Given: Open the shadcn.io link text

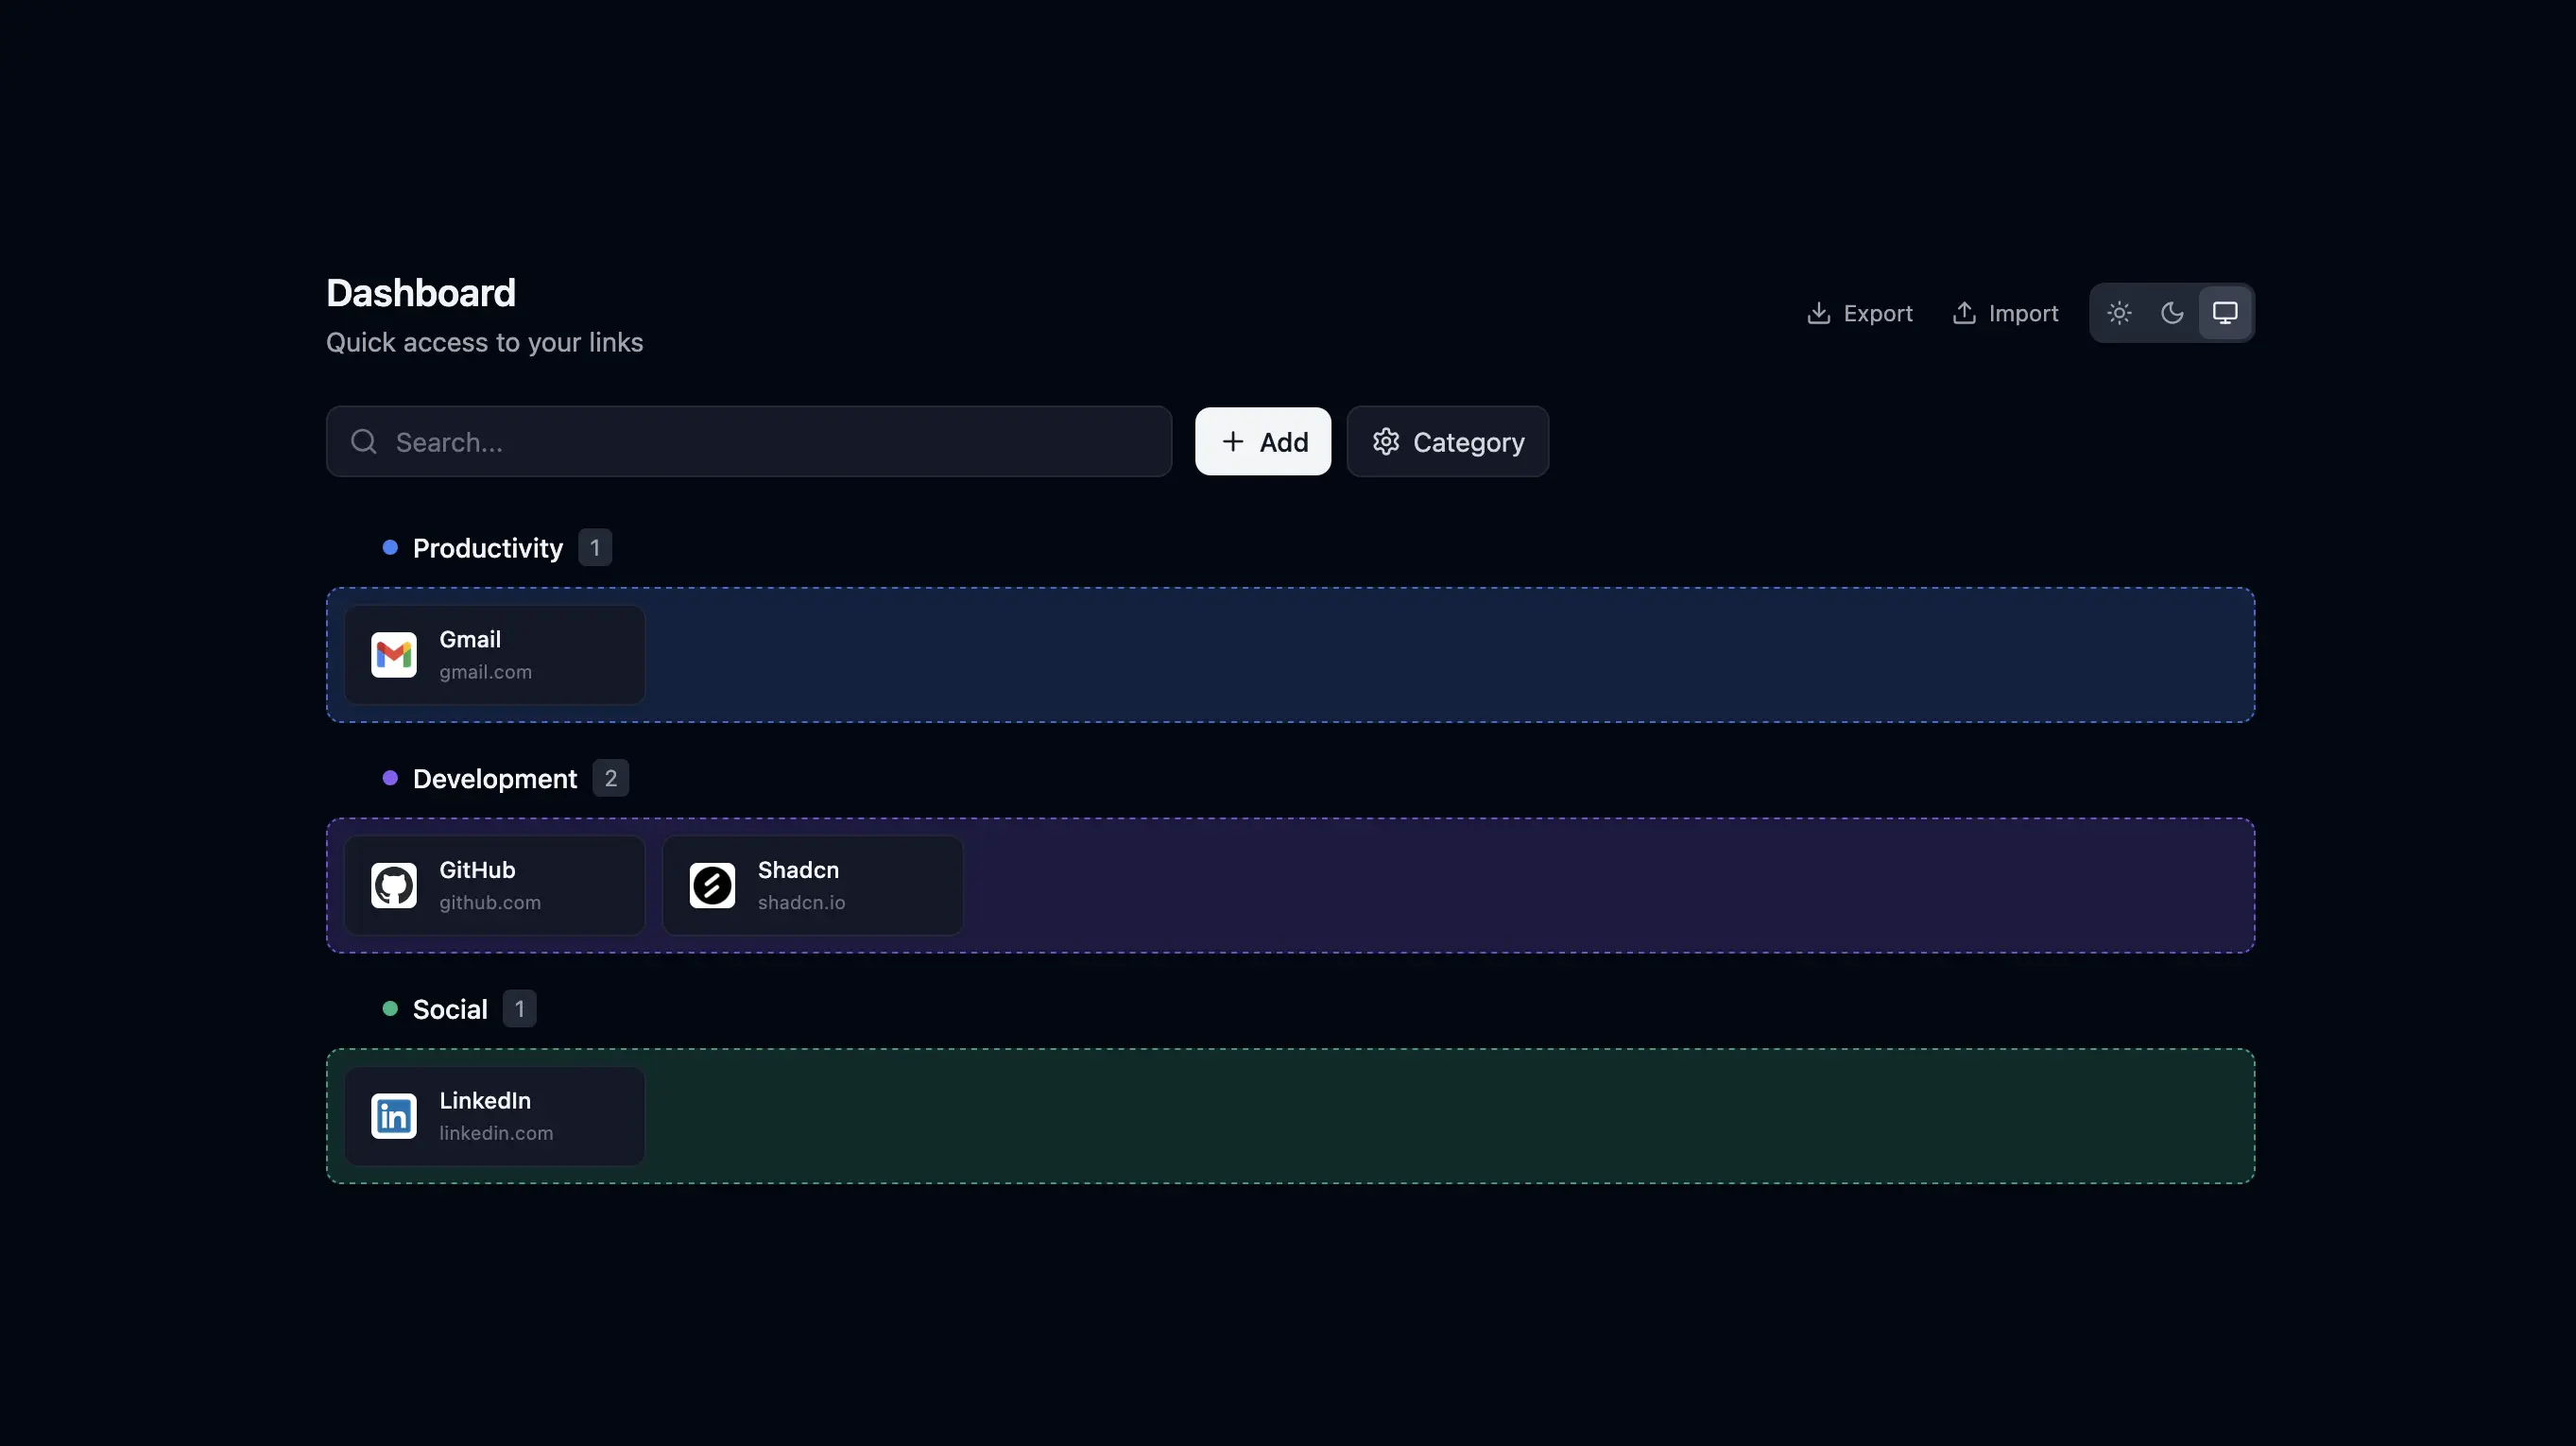Looking at the screenshot, I should [801, 903].
